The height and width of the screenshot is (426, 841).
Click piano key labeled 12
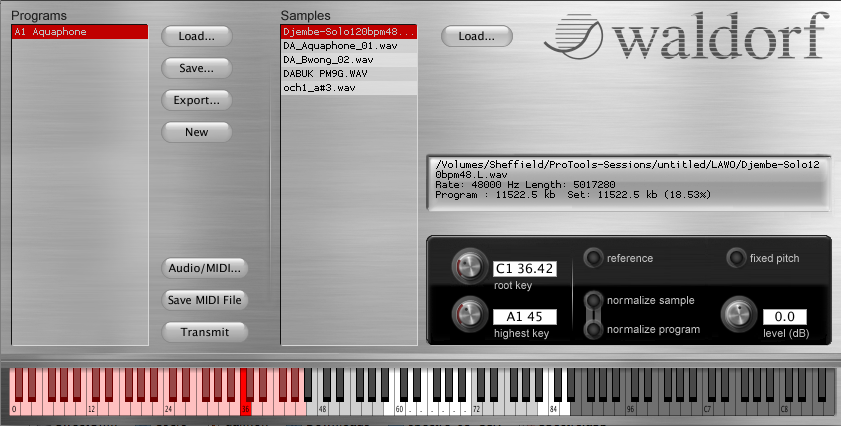[x=92, y=407]
